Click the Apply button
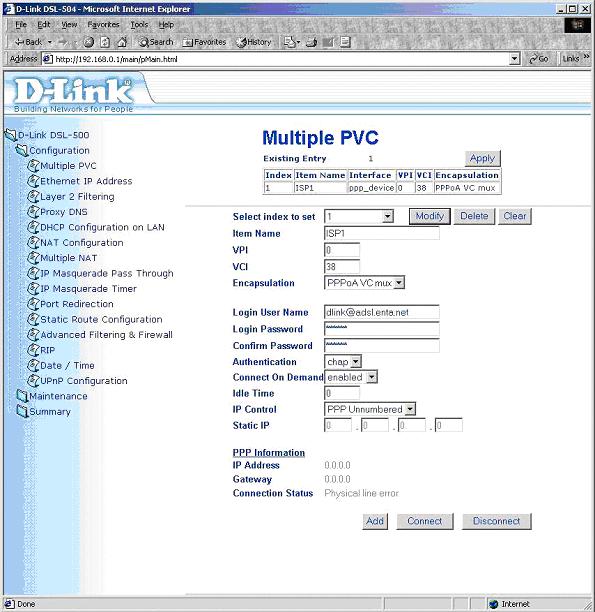The width and height of the screenshot is (595, 612). click(x=483, y=158)
